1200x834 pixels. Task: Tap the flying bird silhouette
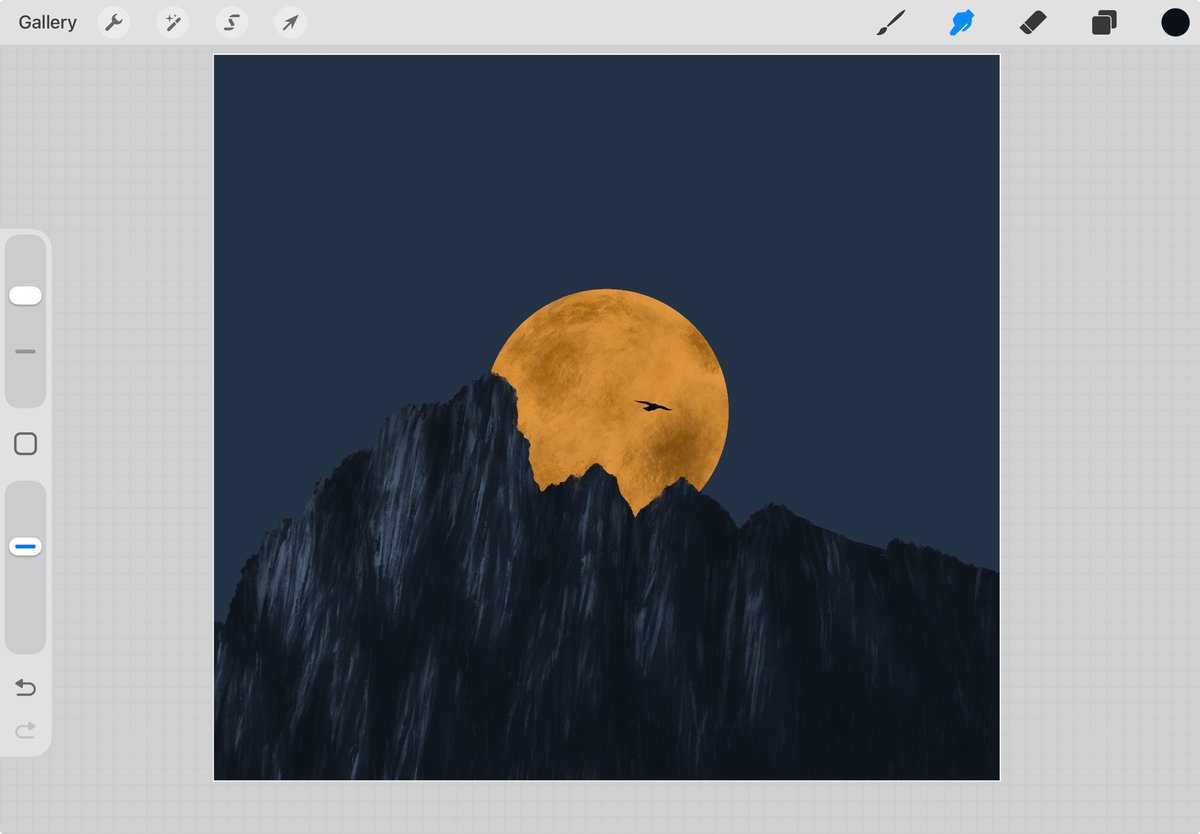(653, 406)
